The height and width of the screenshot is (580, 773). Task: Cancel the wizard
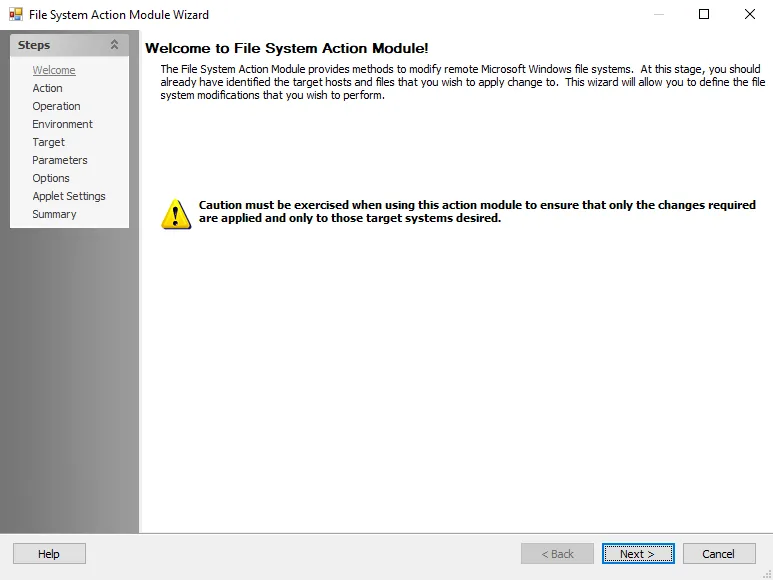tap(719, 553)
